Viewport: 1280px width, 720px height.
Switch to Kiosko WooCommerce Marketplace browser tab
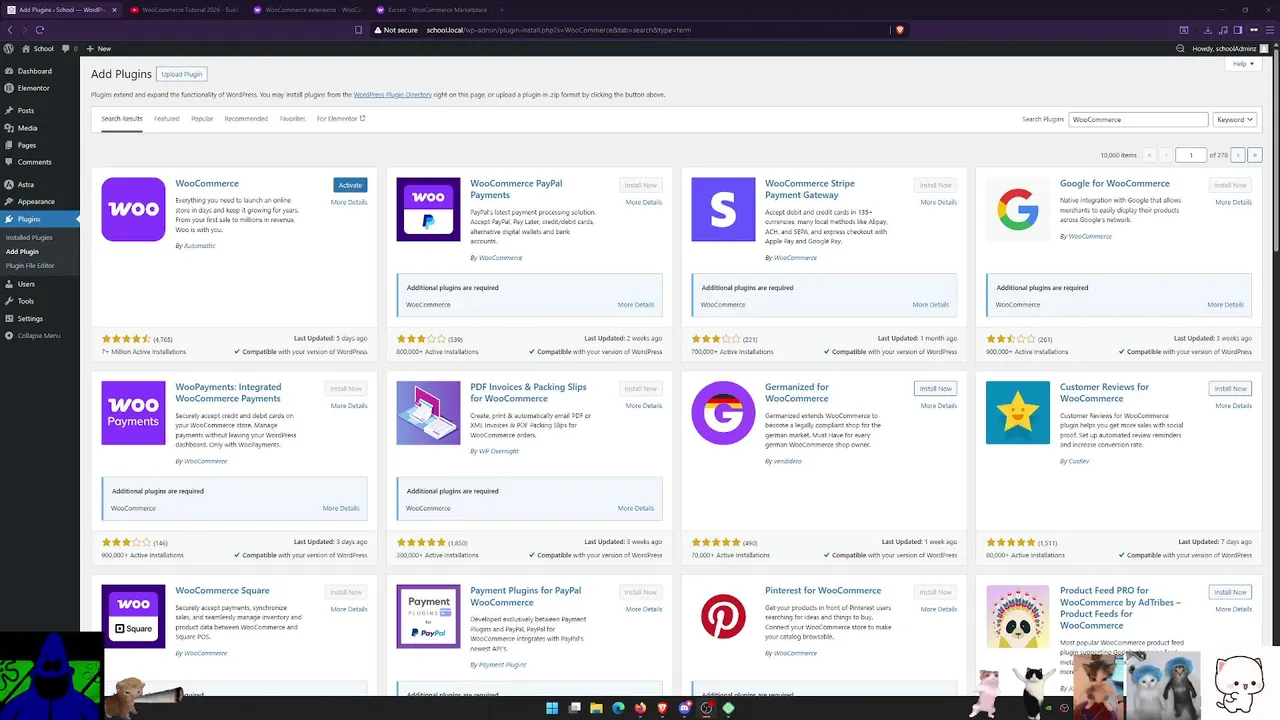pos(430,10)
